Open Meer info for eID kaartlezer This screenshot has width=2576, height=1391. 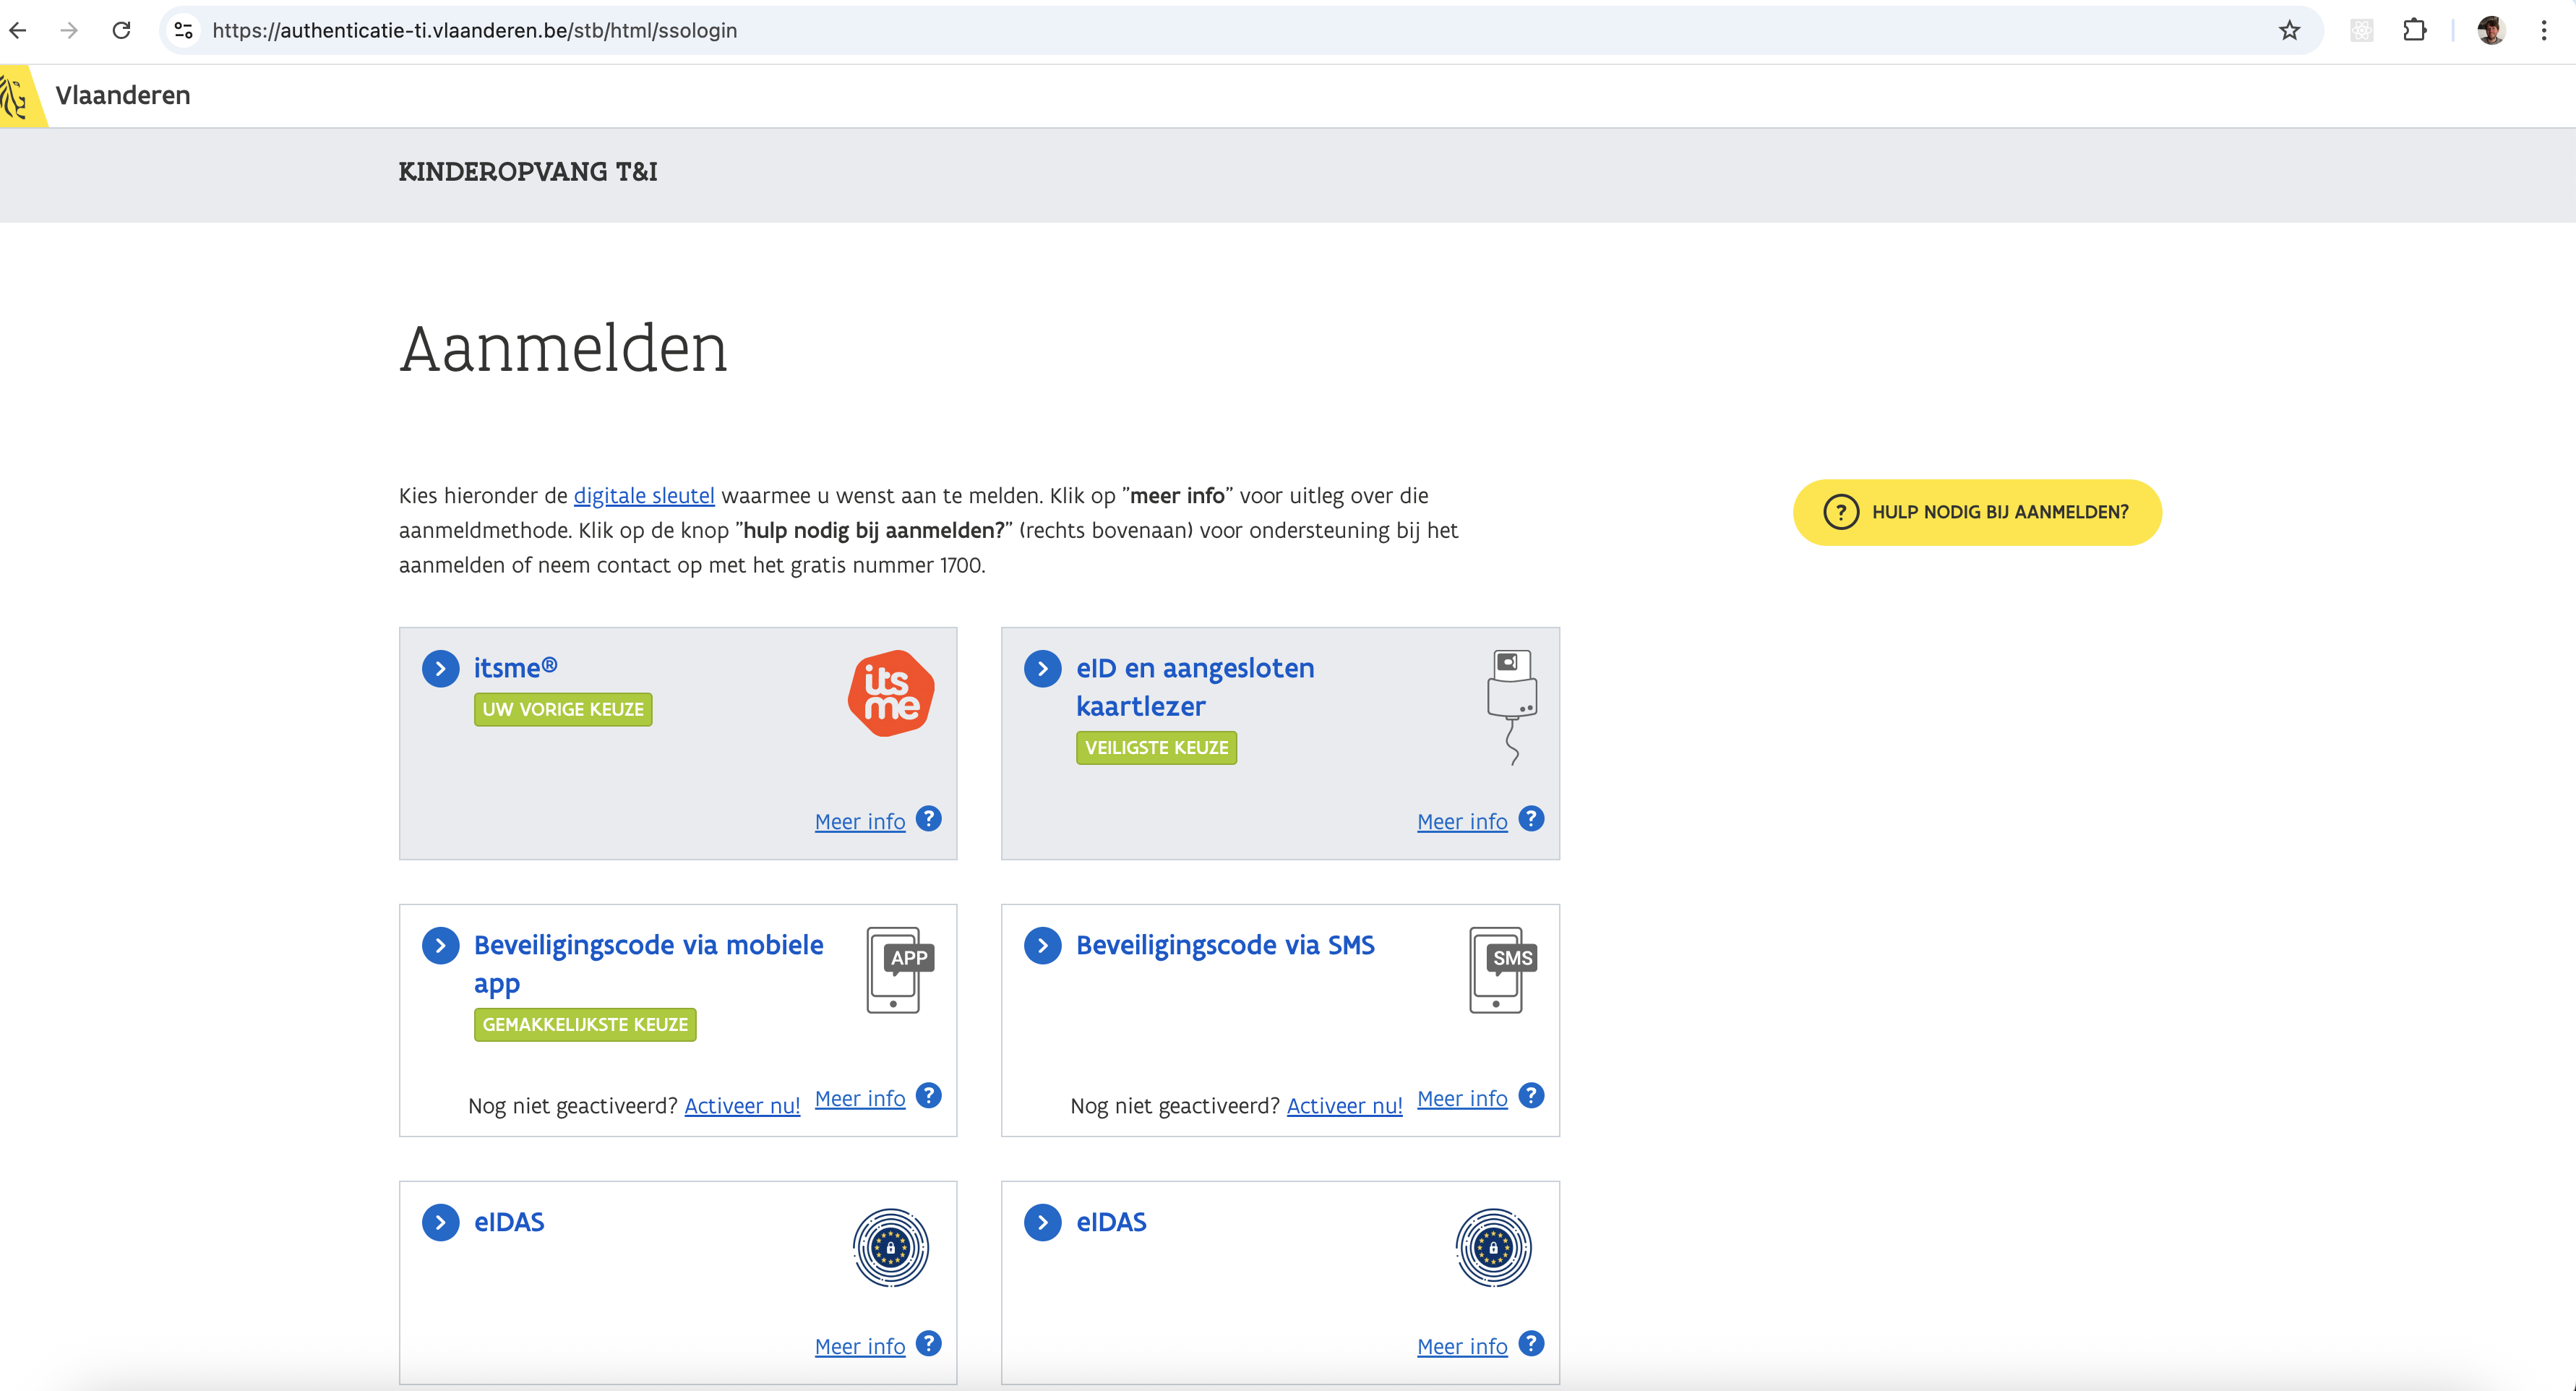tap(1462, 822)
